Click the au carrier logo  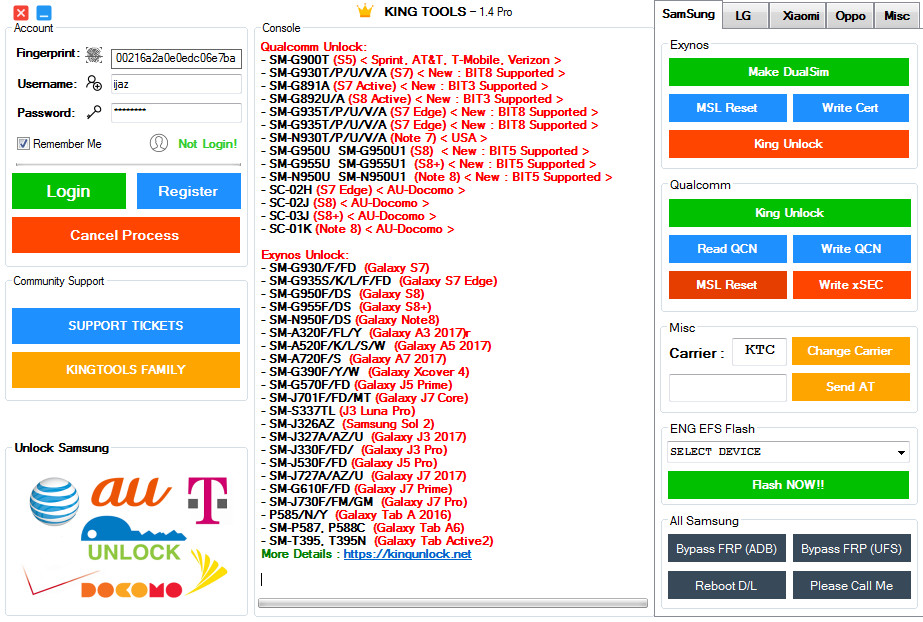point(131,492)
